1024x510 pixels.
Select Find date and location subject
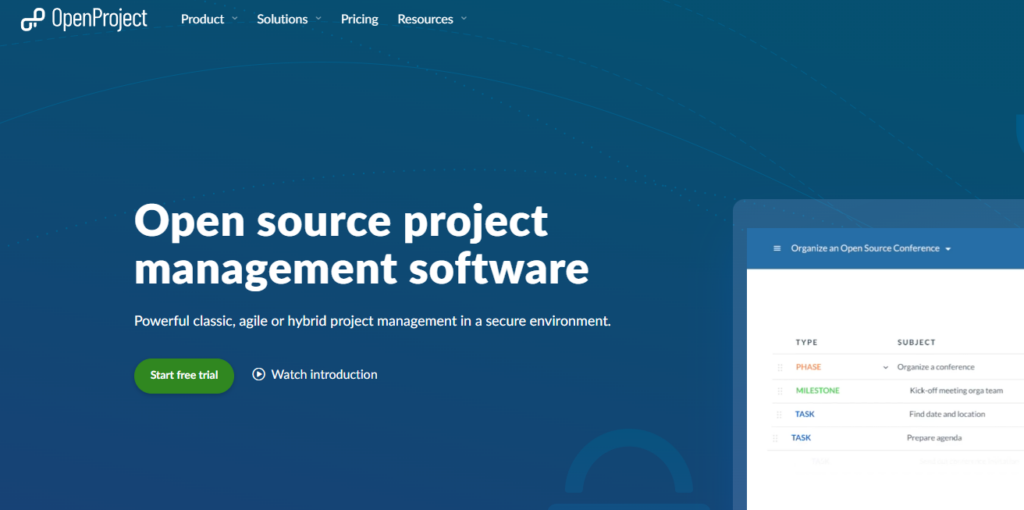pos(947,414)
